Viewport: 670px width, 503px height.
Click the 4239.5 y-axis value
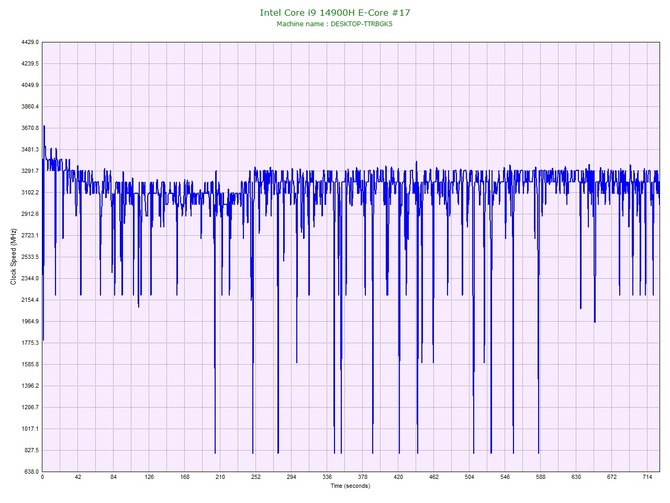click(30, 64)
